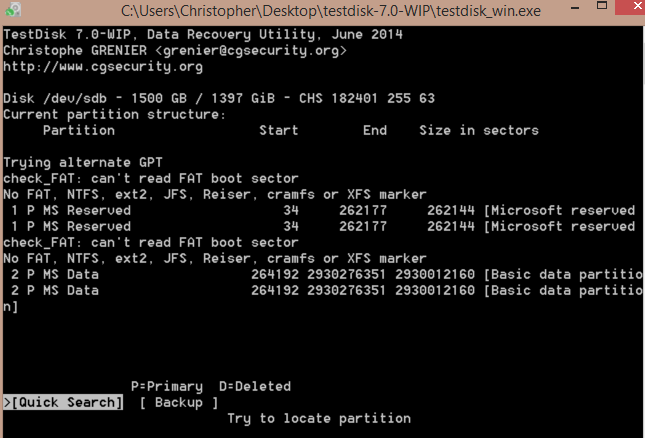Choose the Backup option
645x438 pixels.
coord(179,402)
